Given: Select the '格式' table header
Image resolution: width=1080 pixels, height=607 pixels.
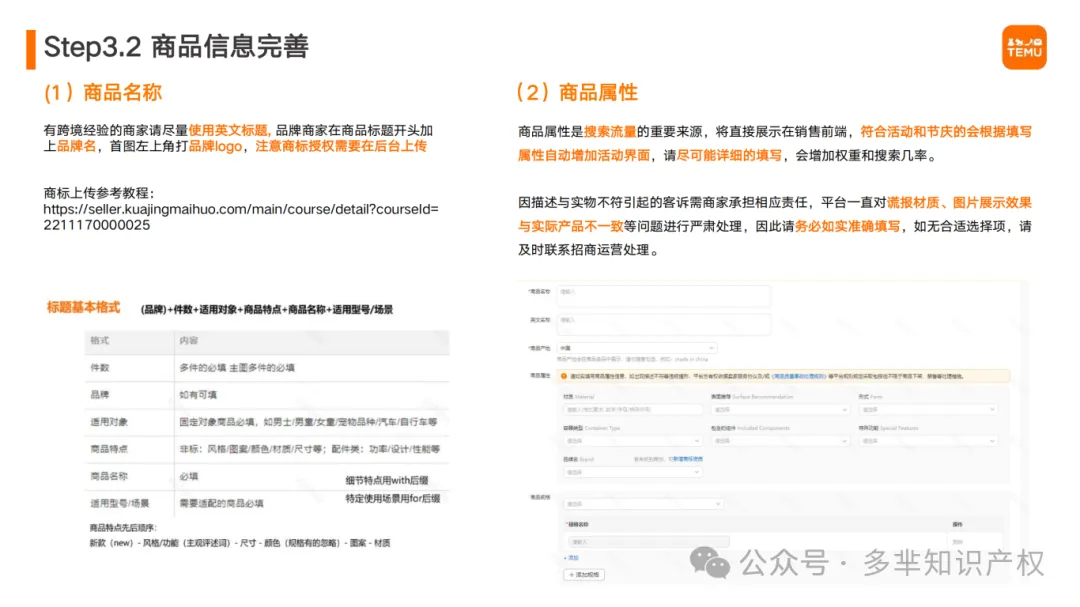Looking at the screenshot, I should 100,340.
